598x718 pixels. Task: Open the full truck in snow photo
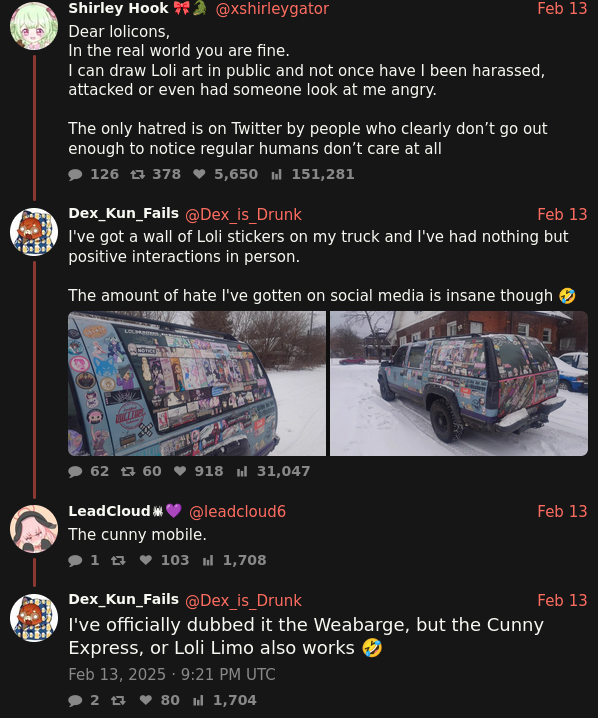coord(459,384)
